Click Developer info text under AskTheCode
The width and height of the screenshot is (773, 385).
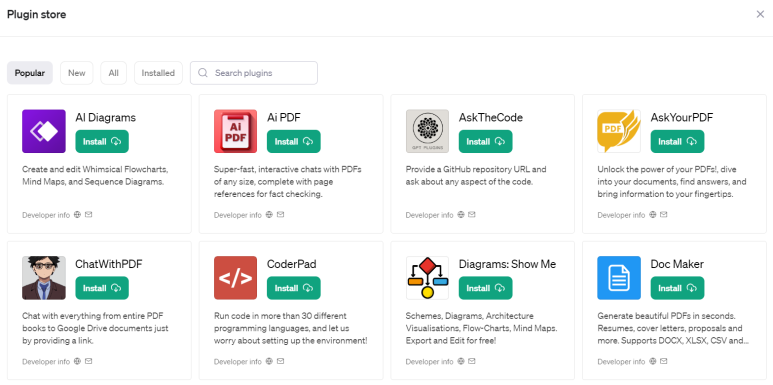pyautogui.click(x=430, y=215)
